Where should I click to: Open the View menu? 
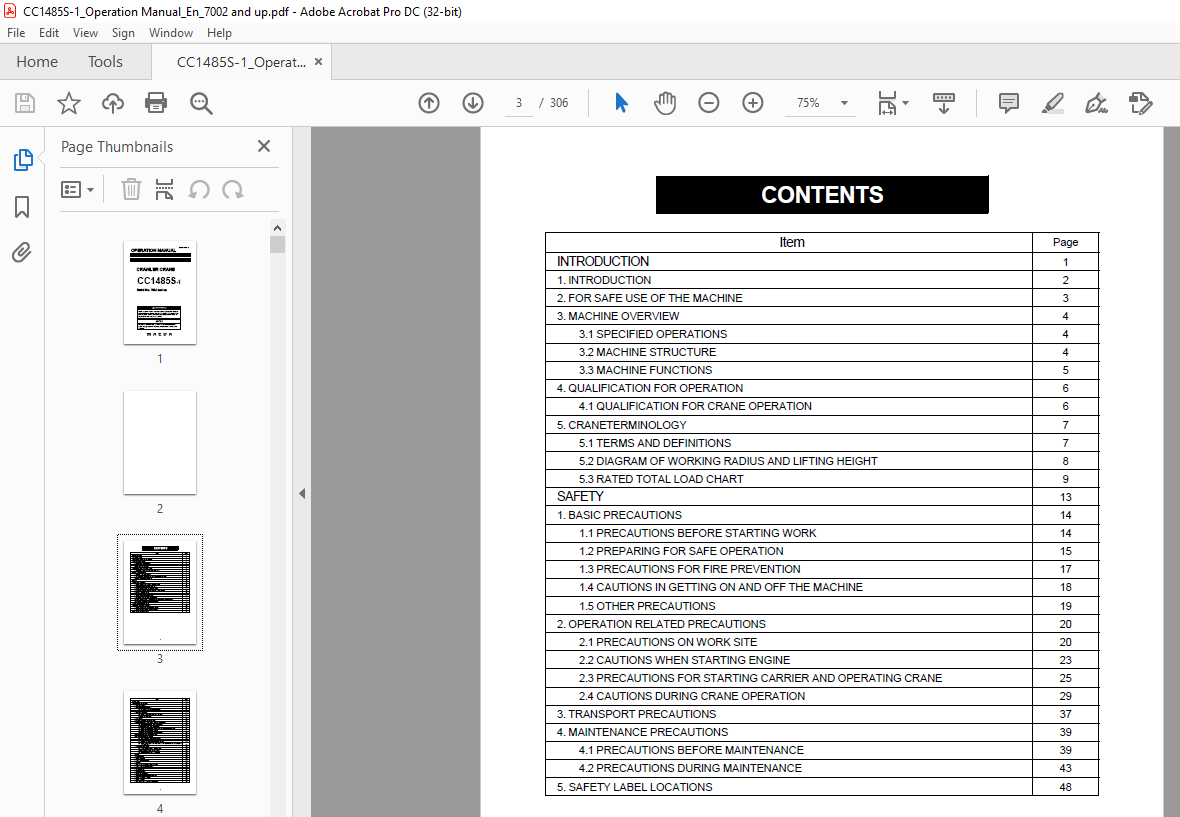pyautogui.click(x=85, y=33)
